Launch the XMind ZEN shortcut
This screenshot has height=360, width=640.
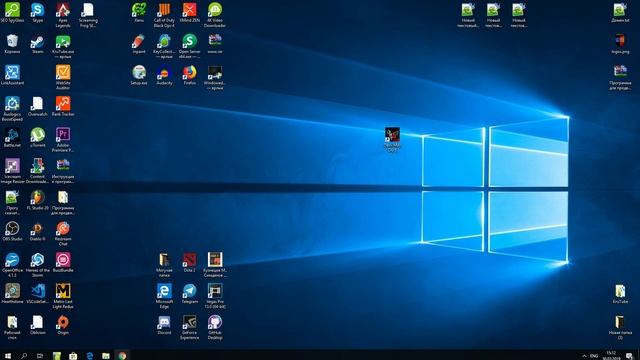(189, 12)
